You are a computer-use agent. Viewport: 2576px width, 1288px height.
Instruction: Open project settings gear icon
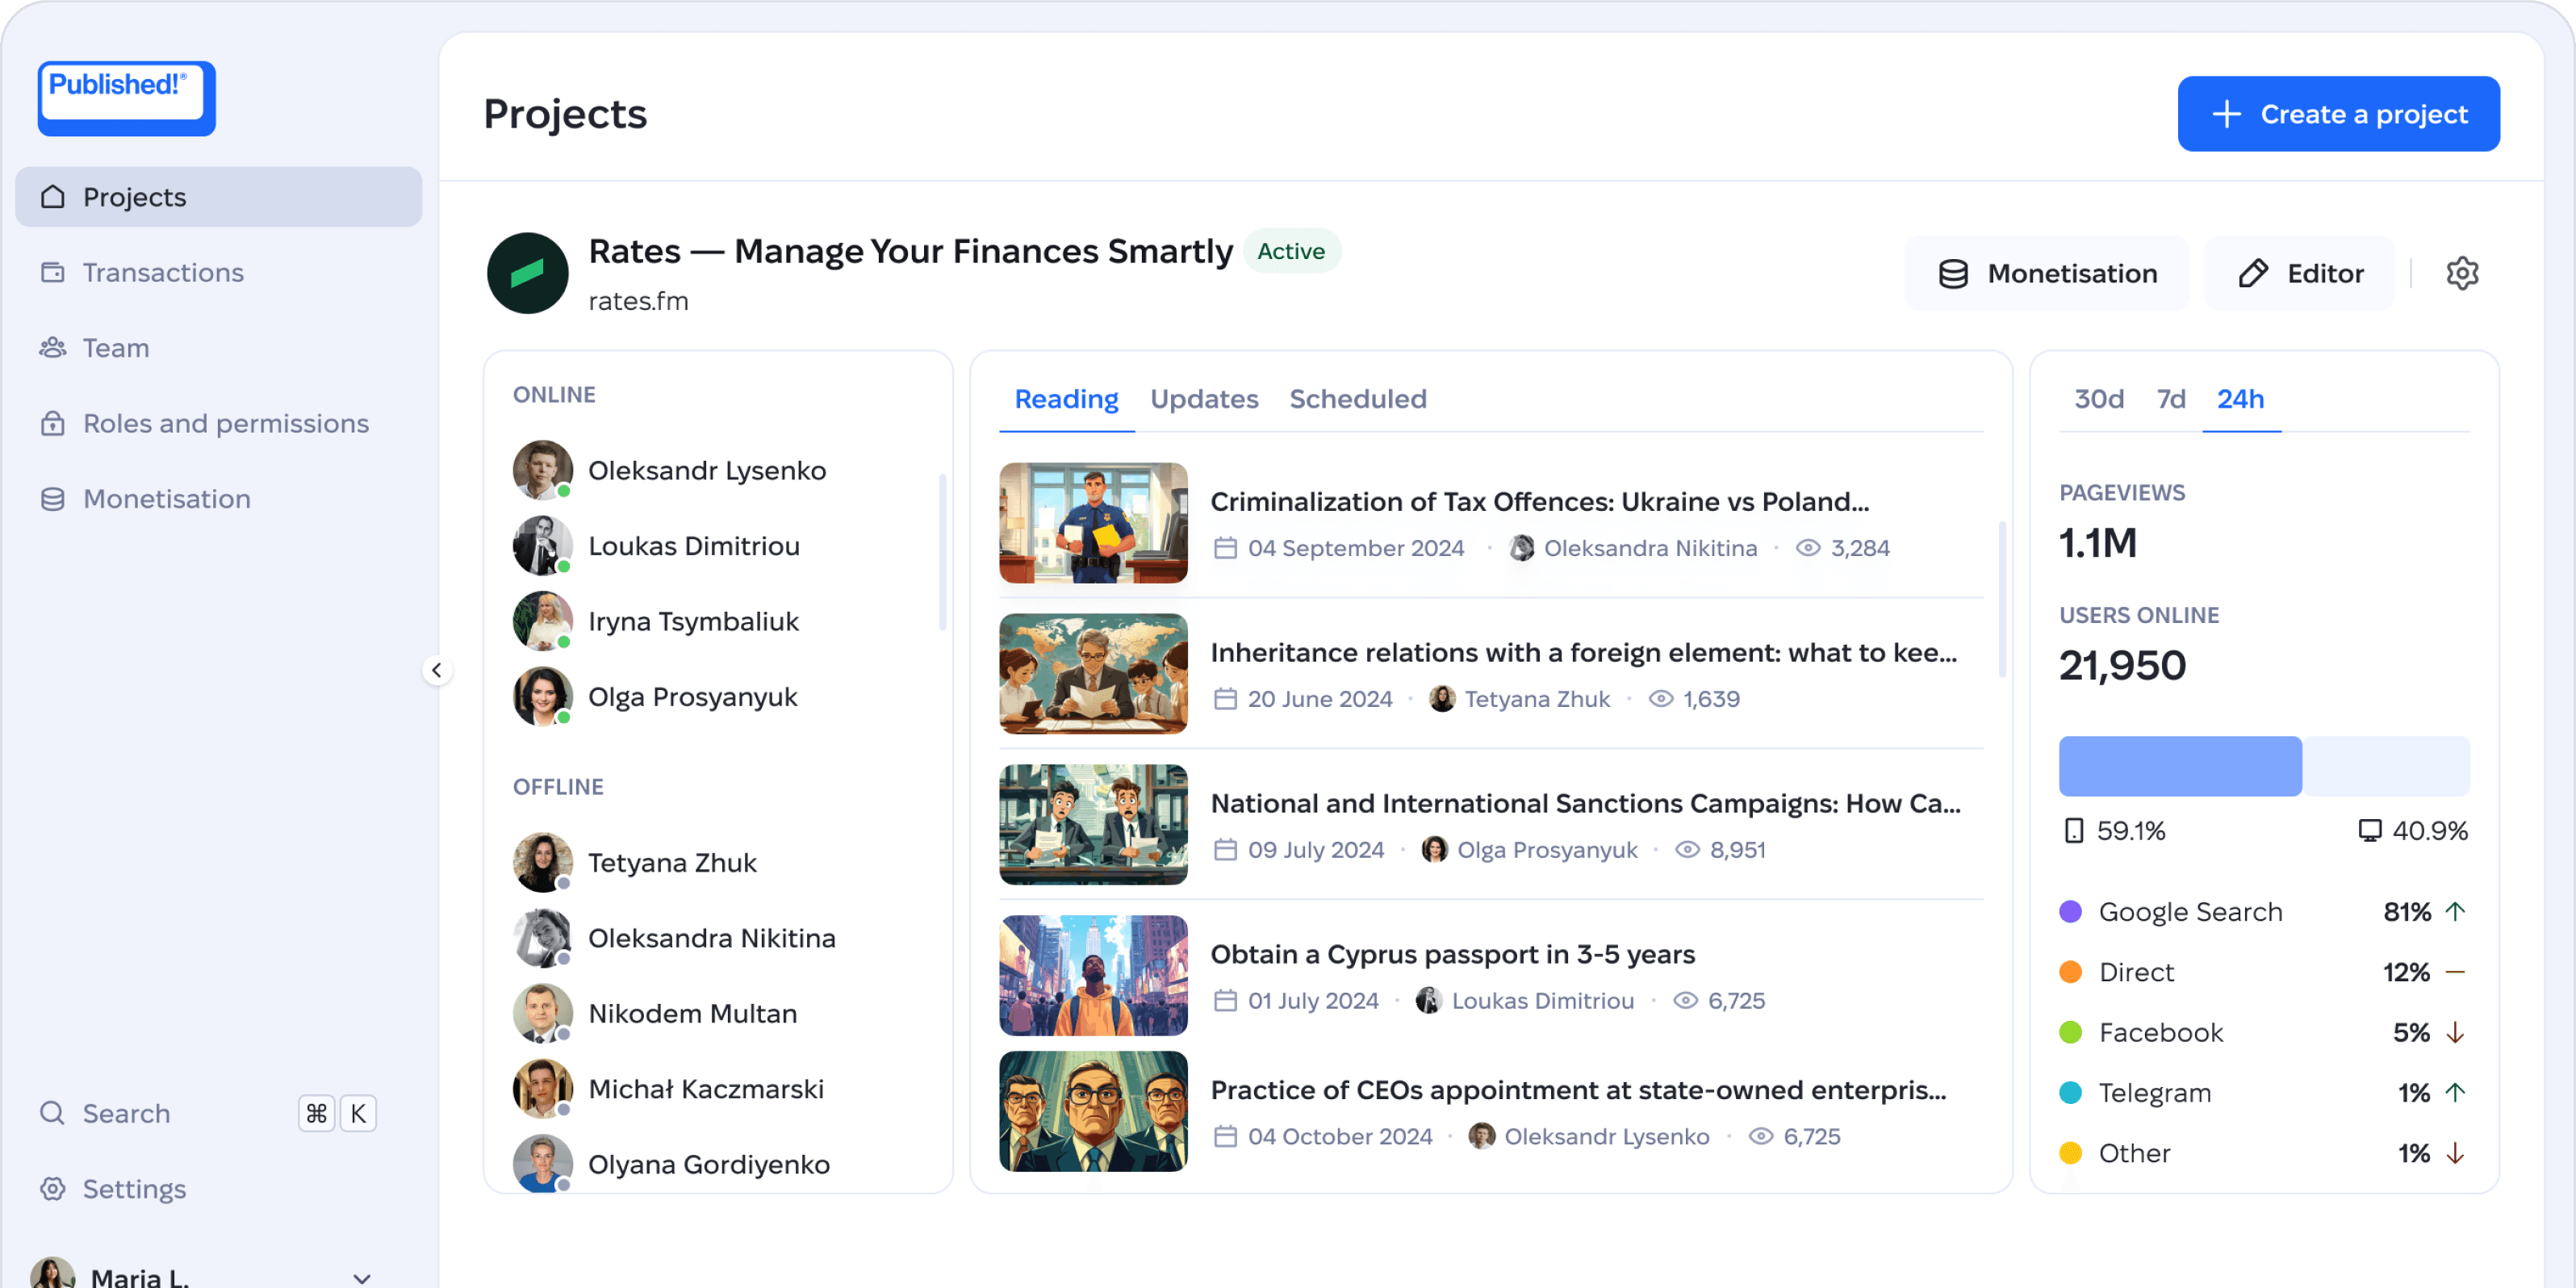[x=2461, y=273]
